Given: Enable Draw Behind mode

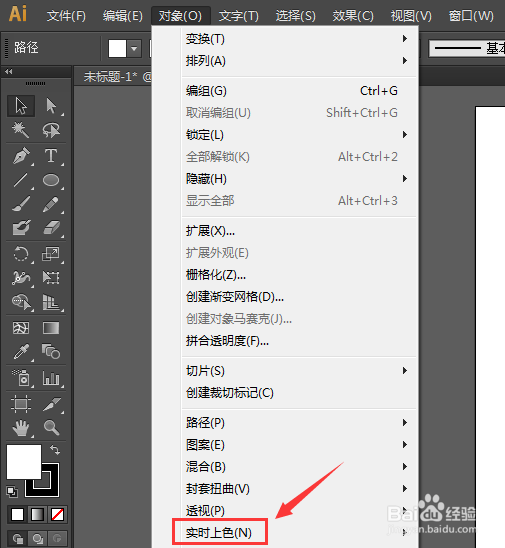Looking at the screenshot, I should [37, 539].
